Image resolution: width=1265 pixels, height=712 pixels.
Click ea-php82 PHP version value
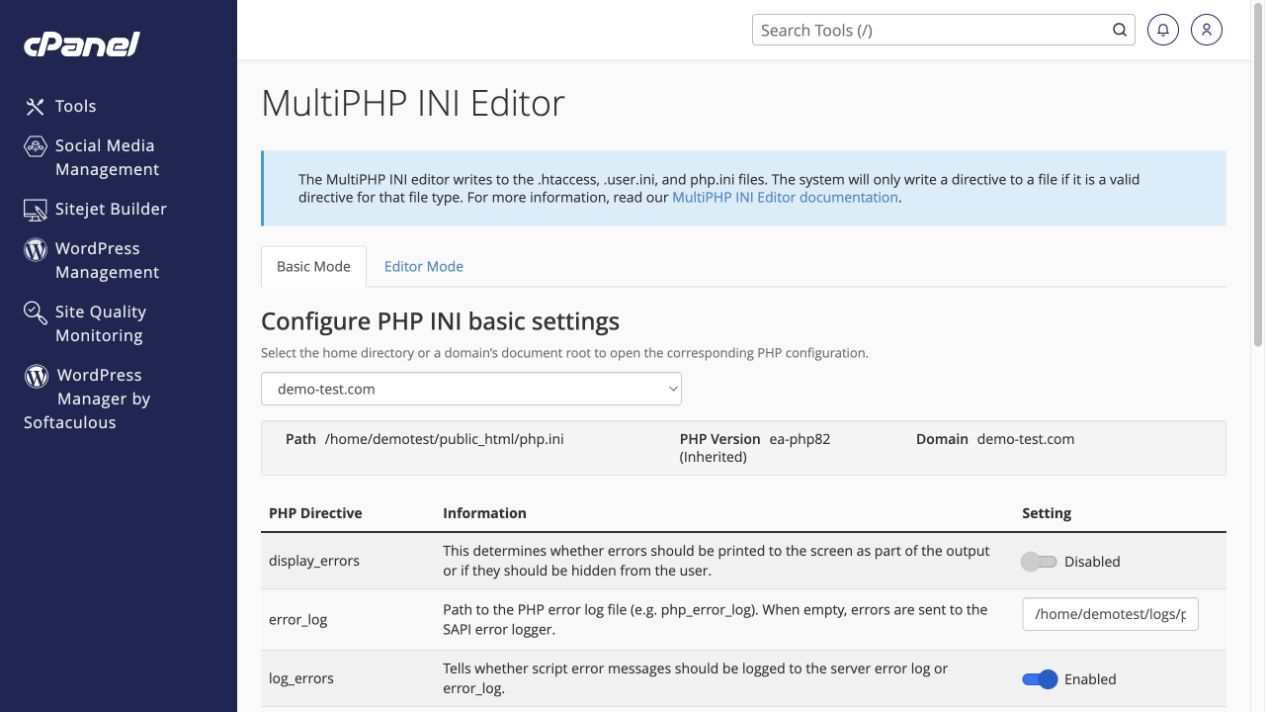pos(800,439)
